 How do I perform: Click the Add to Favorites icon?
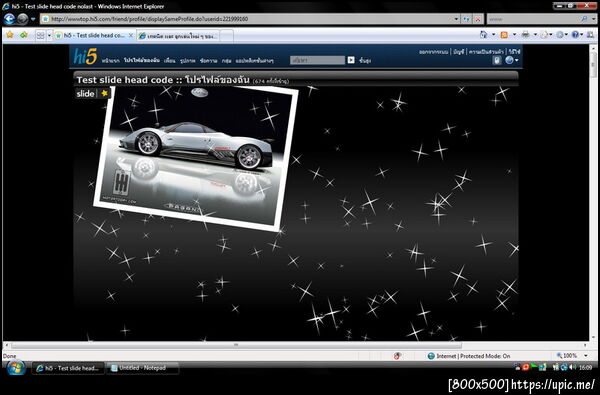click(24, 35)
